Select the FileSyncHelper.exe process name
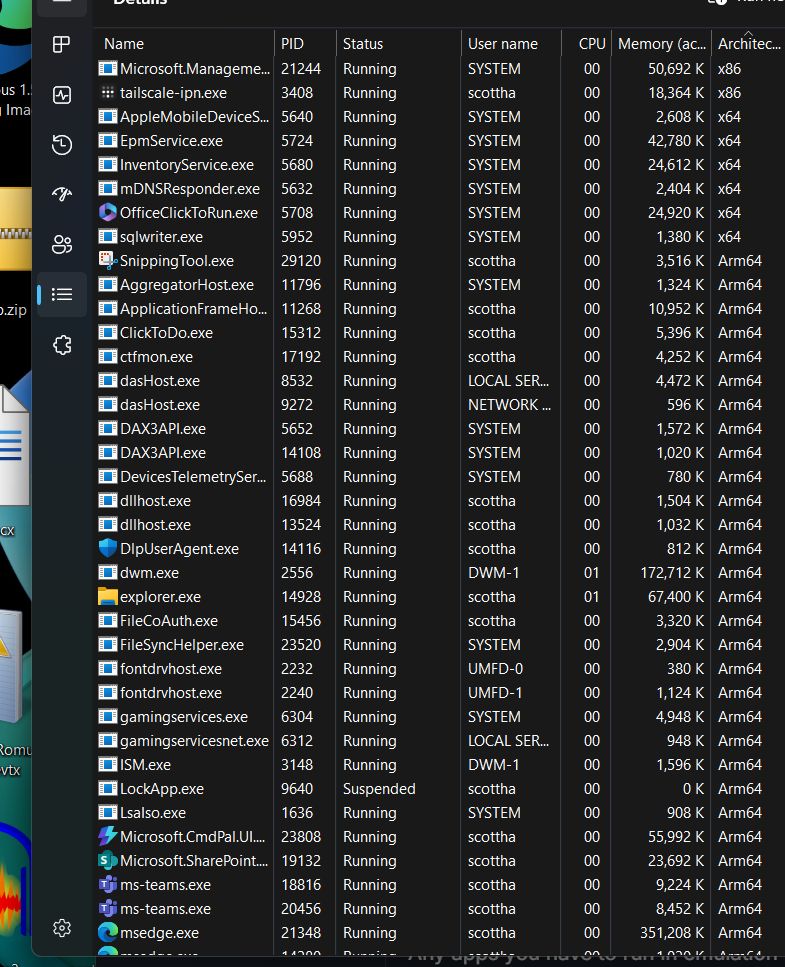785x967 pixels. 182,644
